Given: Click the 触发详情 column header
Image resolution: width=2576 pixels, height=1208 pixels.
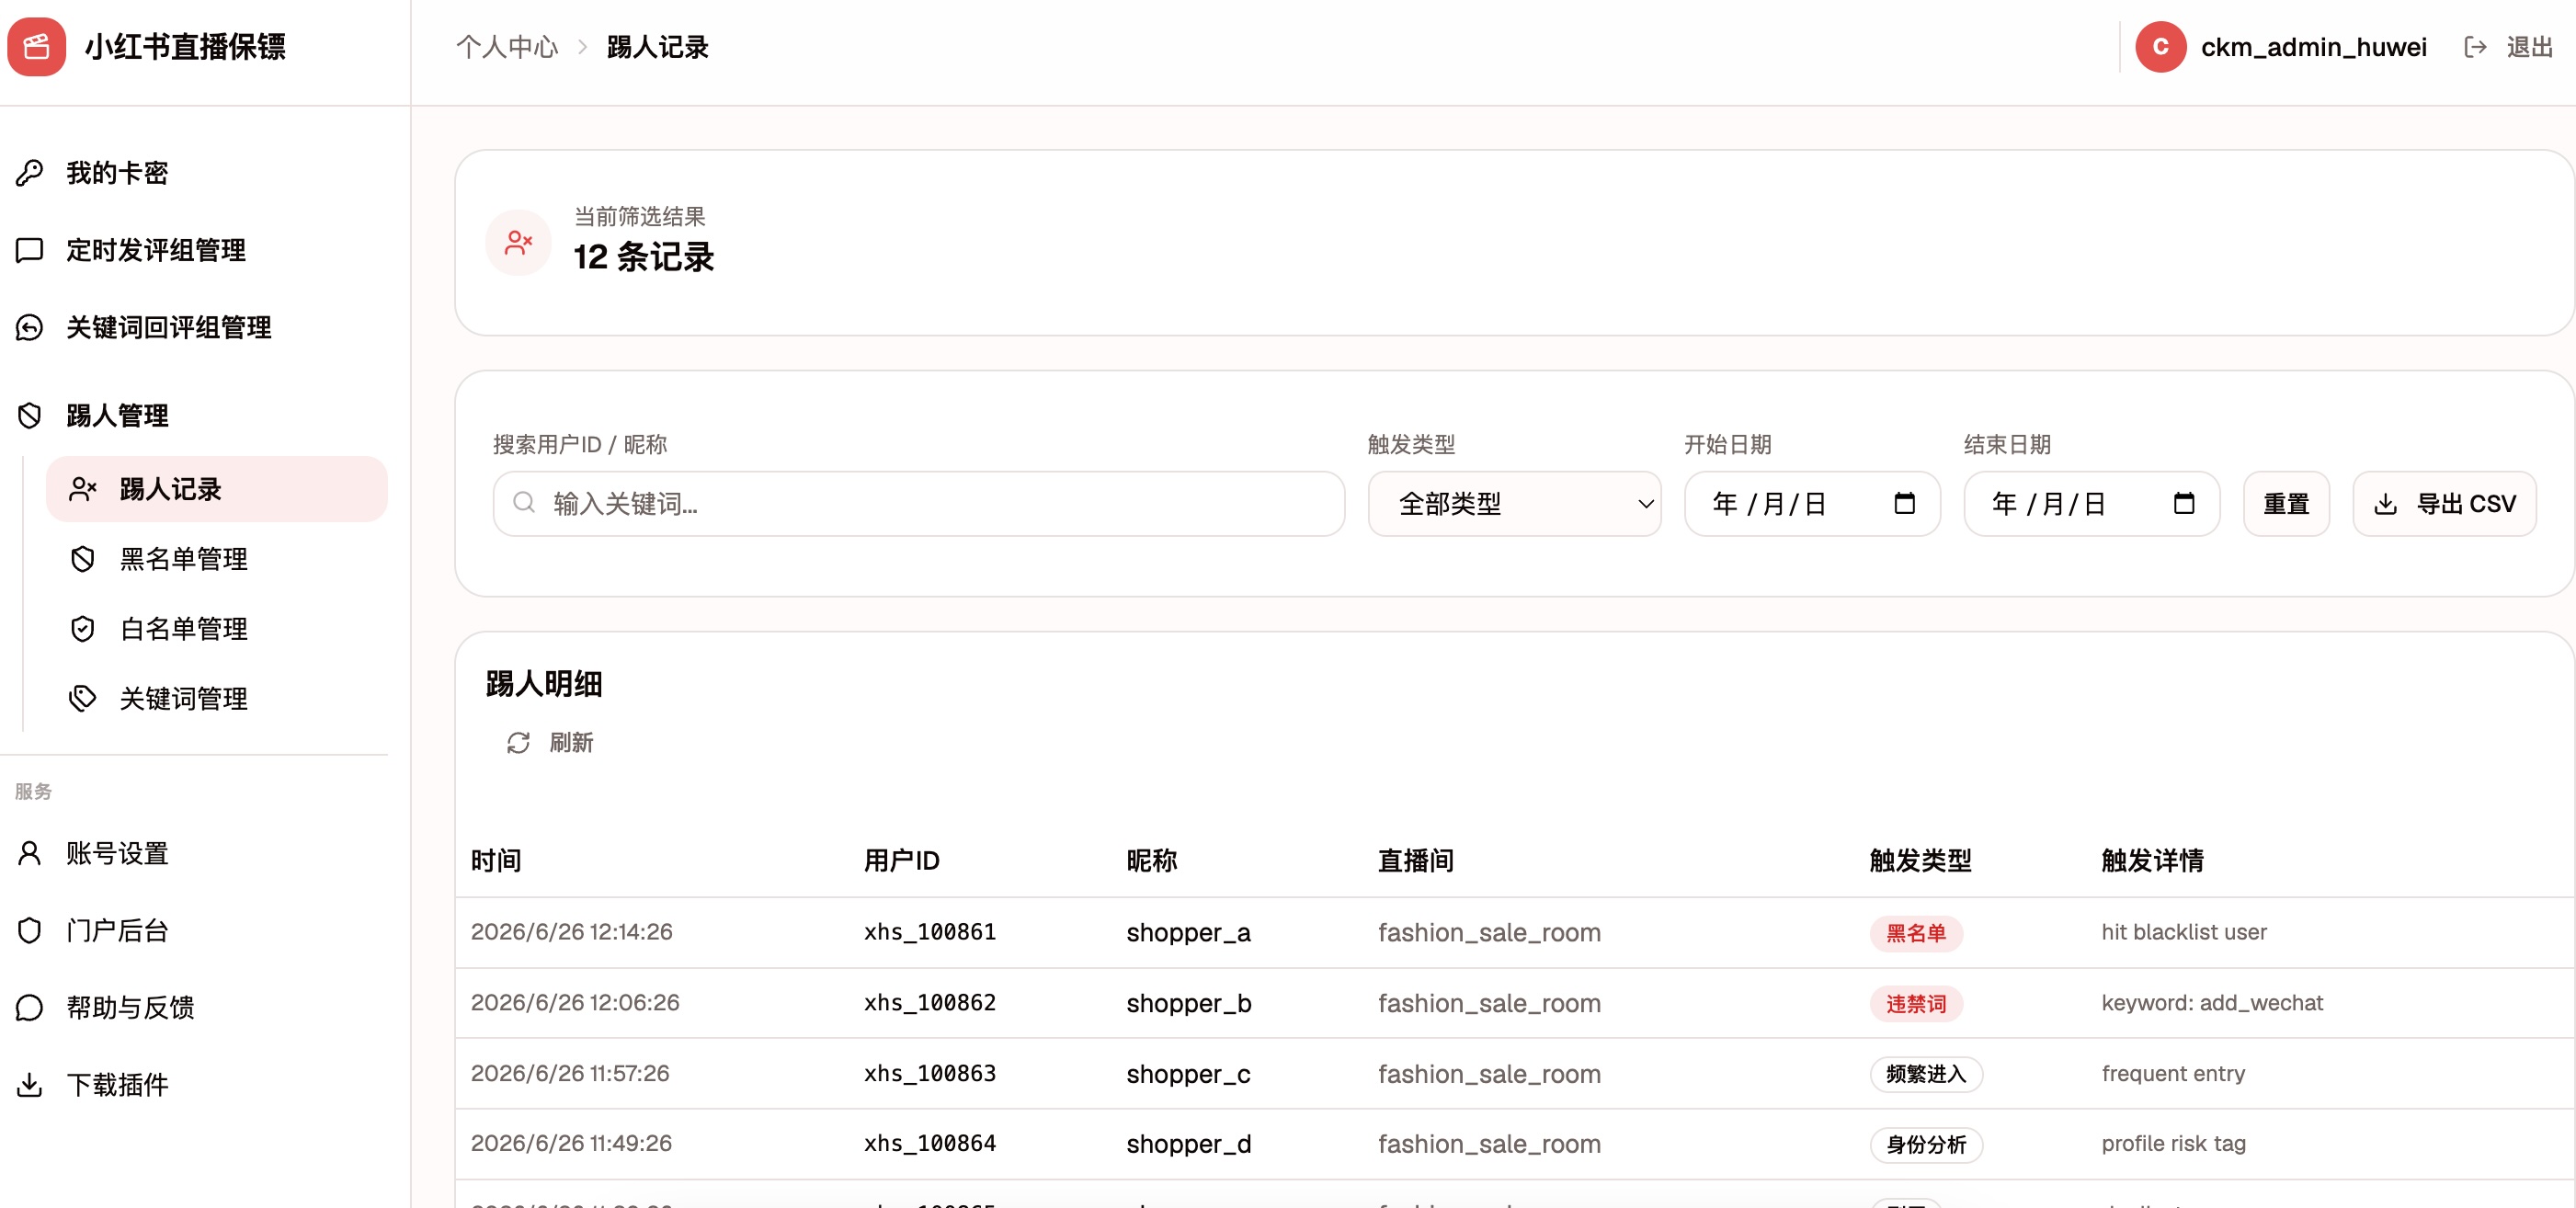Looking at the screenshot, I should click(x=2152, y=860).
